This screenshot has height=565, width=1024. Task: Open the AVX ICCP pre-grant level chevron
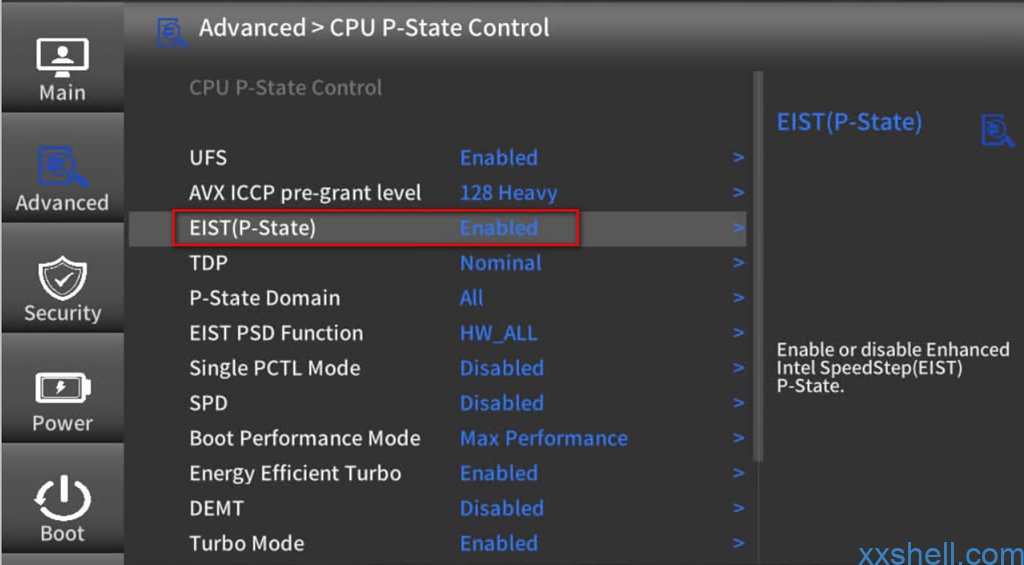coord(738,193)
